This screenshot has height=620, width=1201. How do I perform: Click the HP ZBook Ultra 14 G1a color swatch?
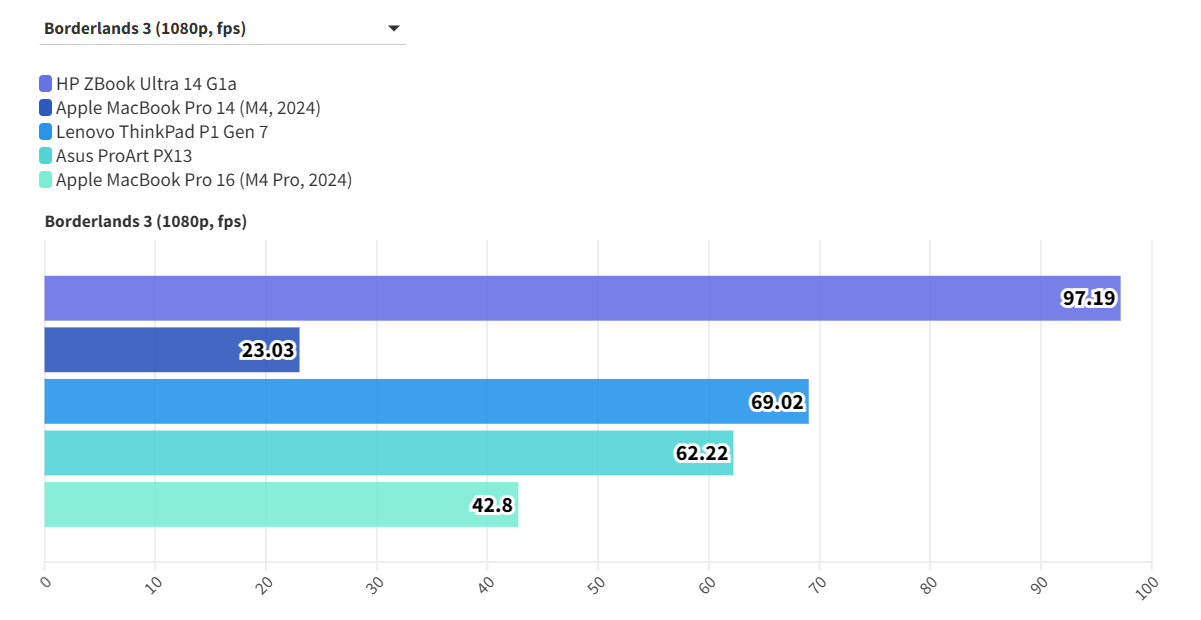tap(46, 84)
